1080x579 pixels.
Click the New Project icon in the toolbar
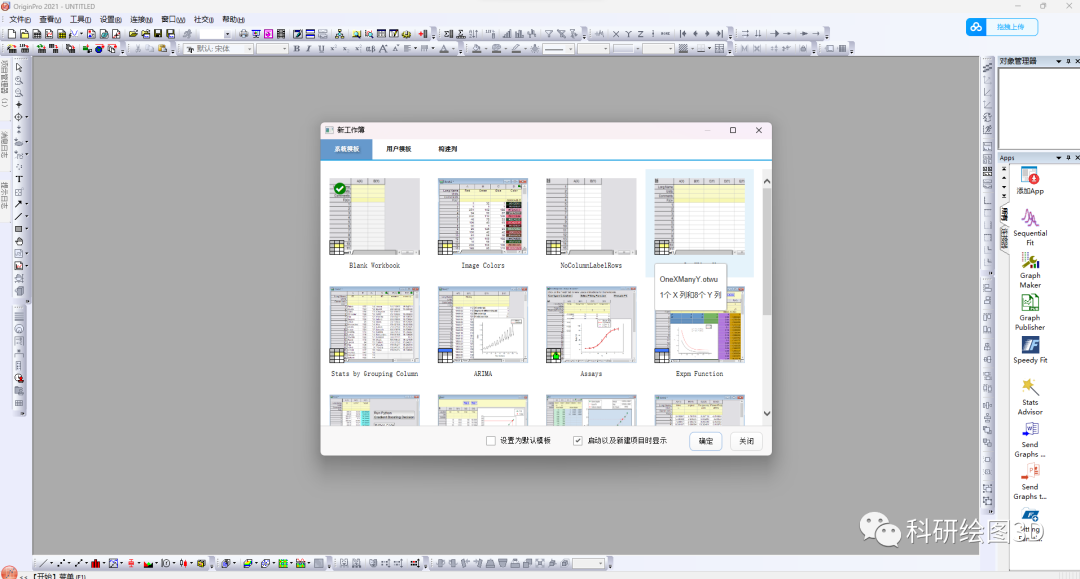click(x=12, y=34)
